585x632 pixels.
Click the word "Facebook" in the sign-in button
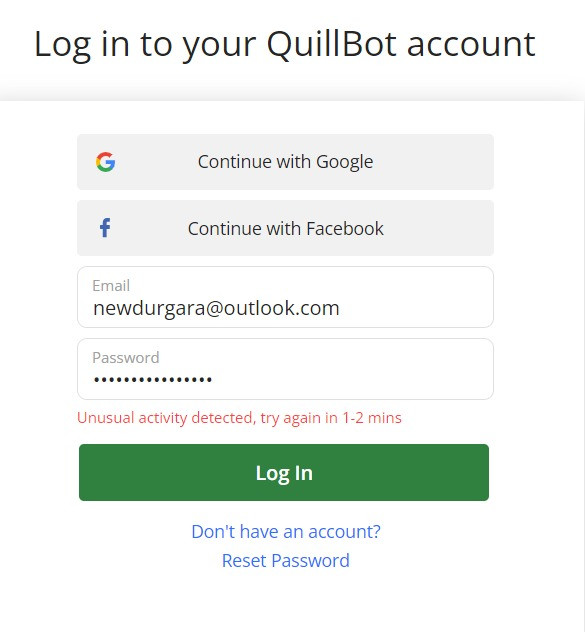(345, 229)
